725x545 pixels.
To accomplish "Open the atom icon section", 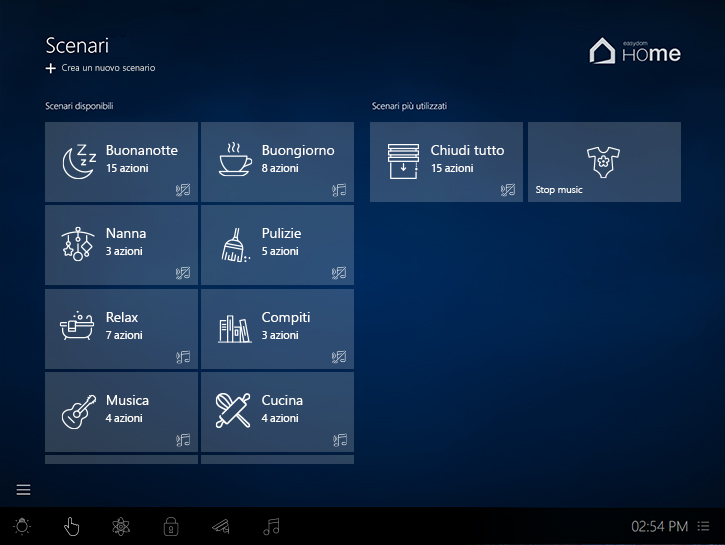I will [x=121, y=527].
